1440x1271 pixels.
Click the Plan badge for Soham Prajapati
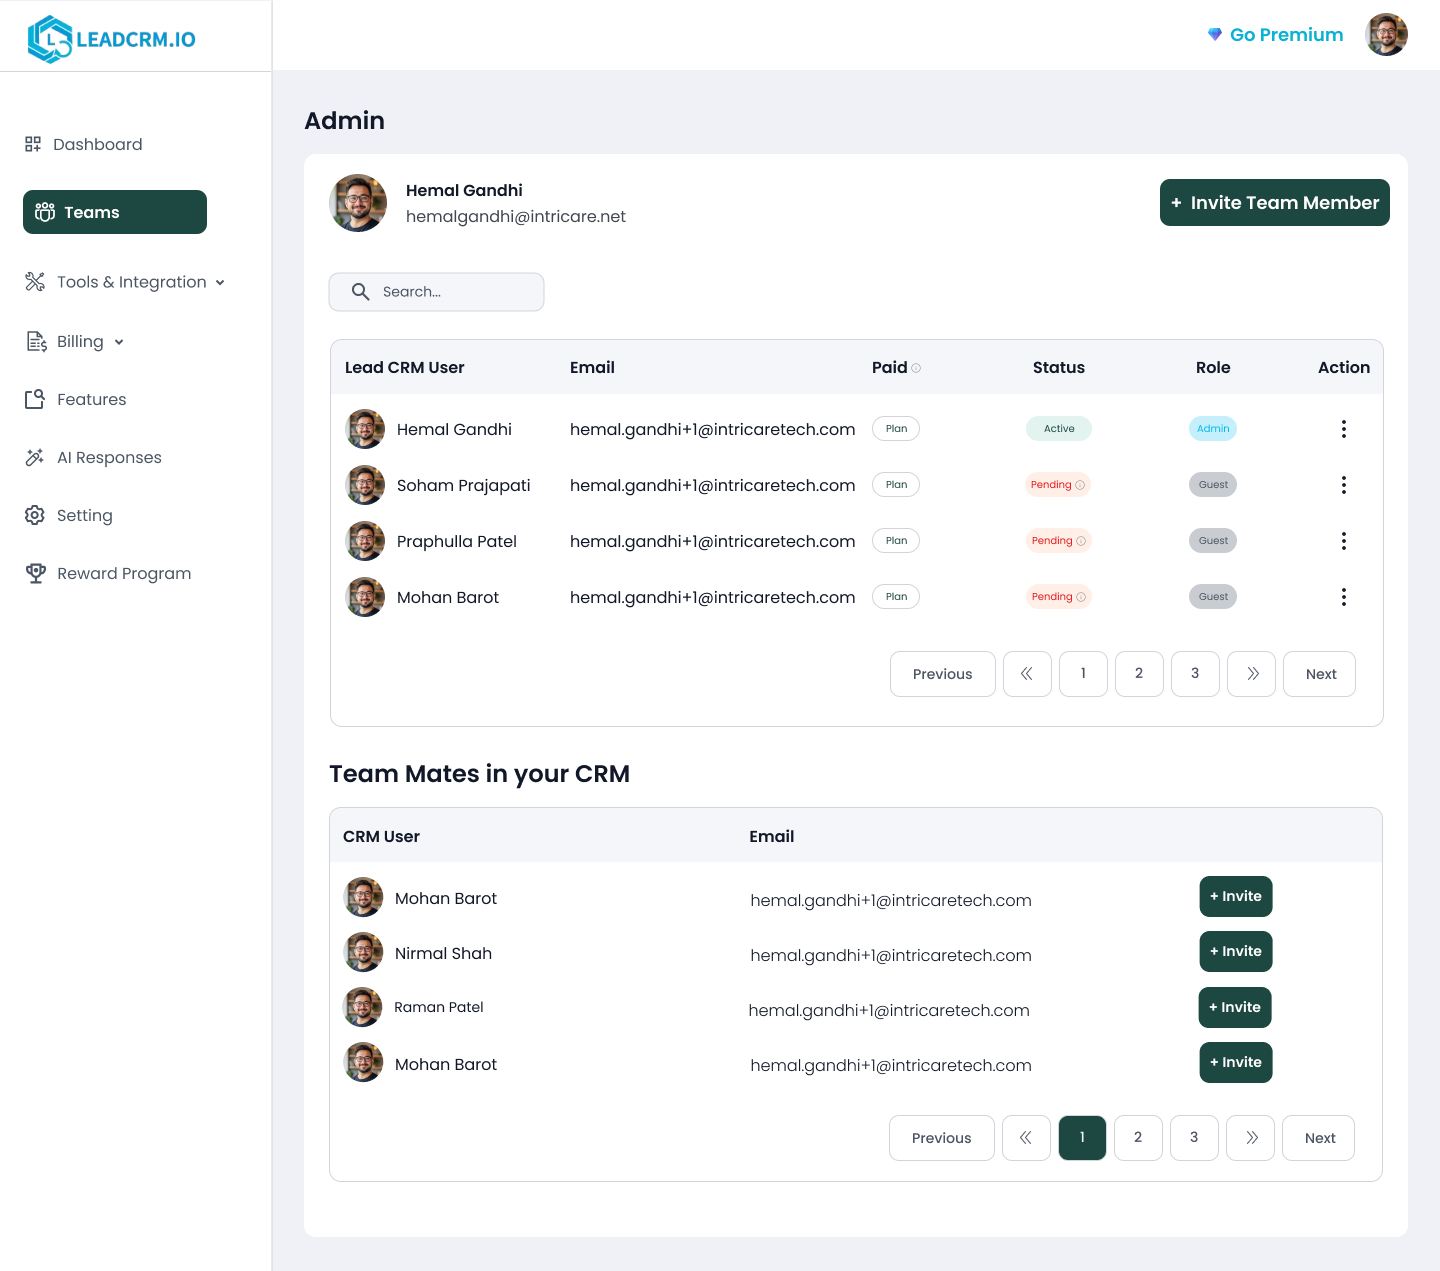[896, 485]
